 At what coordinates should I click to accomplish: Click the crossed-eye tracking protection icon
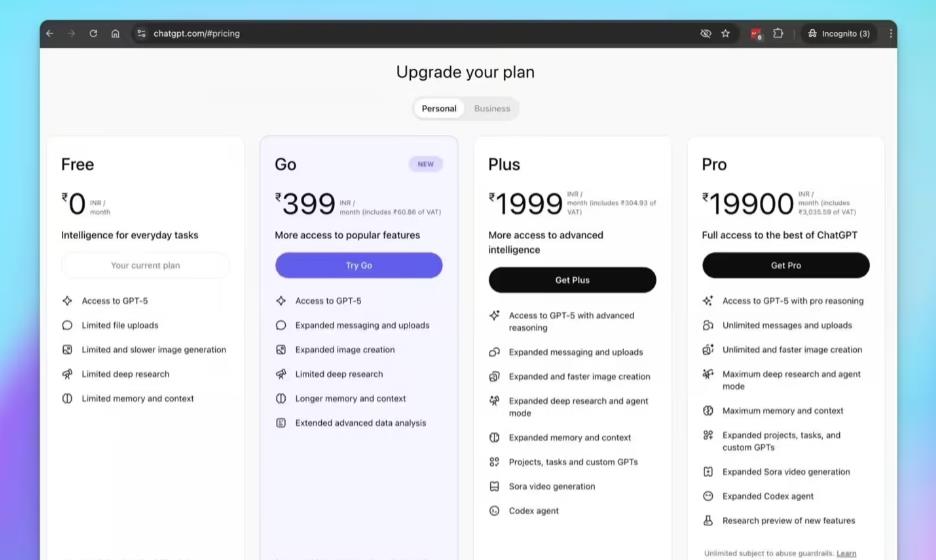[x=706, y=33]
